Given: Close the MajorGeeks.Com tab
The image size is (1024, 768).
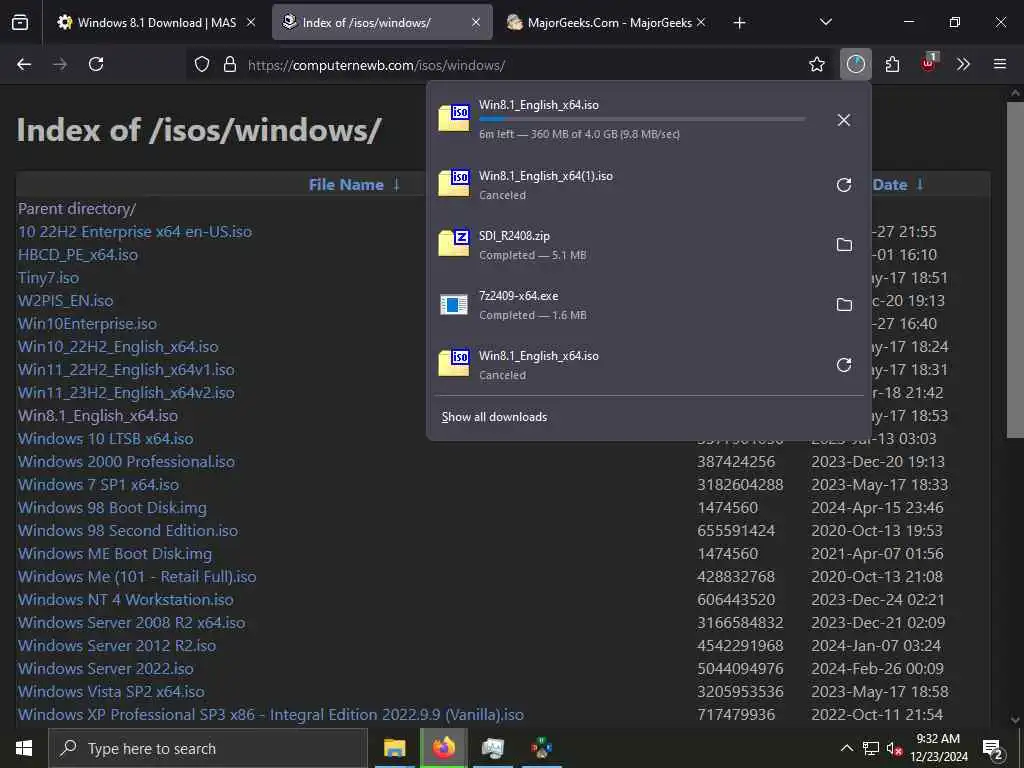Looking at the screenshot, I should [x=701, y=22].
